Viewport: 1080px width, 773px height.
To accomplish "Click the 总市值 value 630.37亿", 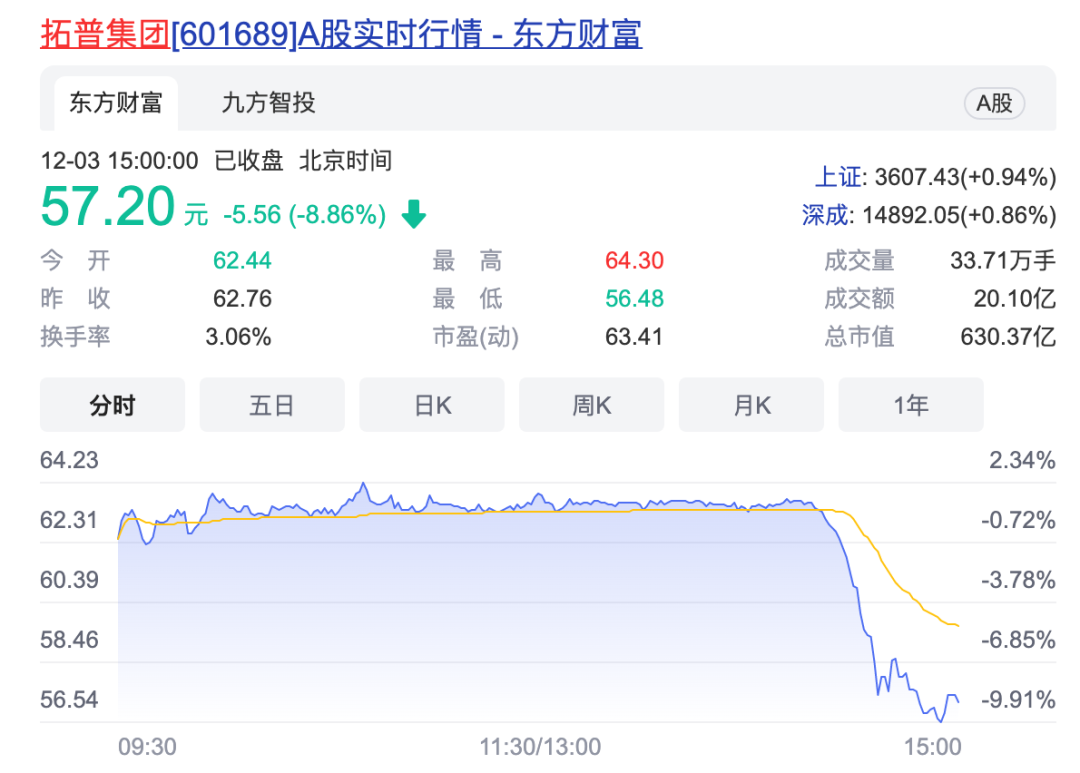I will [1008, 337].
